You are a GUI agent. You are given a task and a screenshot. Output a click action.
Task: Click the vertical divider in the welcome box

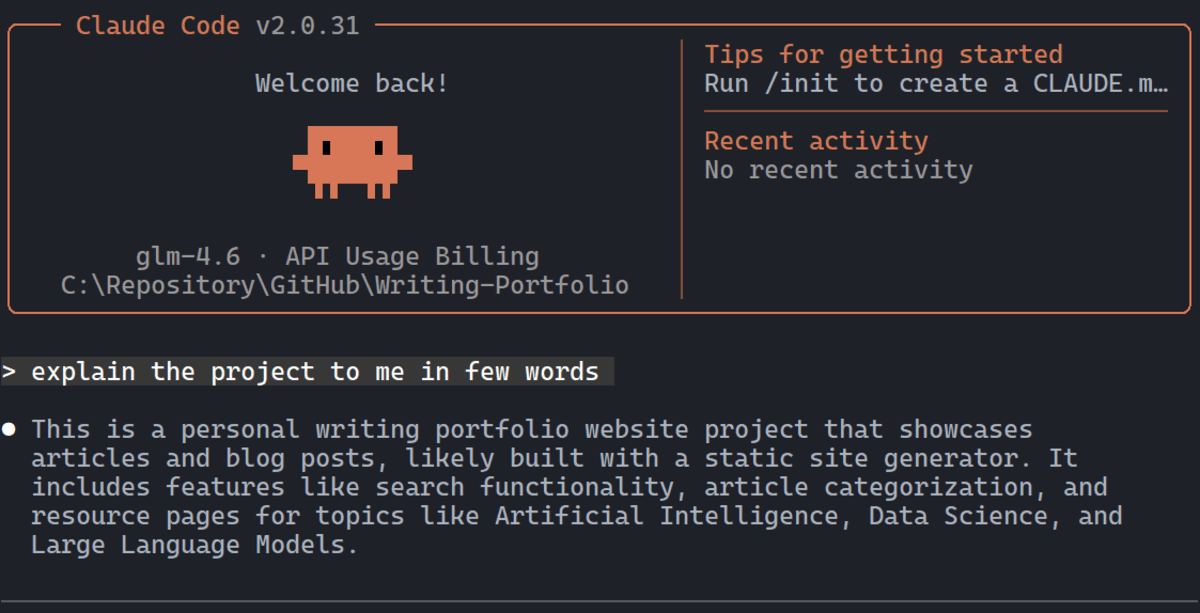tap(682, 170)
